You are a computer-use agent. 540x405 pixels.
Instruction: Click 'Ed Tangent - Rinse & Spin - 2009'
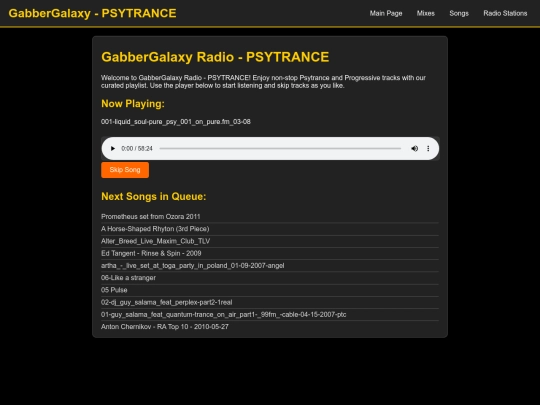[270, 253]
